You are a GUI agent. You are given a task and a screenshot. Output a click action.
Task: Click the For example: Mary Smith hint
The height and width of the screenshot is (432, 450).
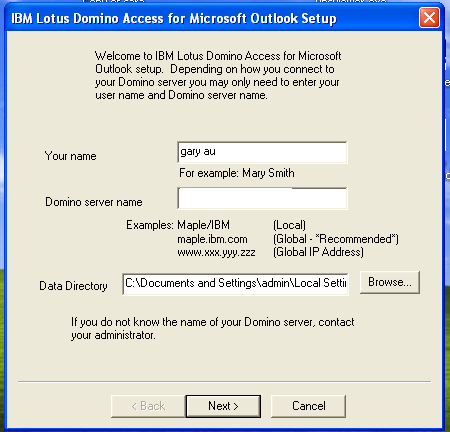[x=237, y=173]
